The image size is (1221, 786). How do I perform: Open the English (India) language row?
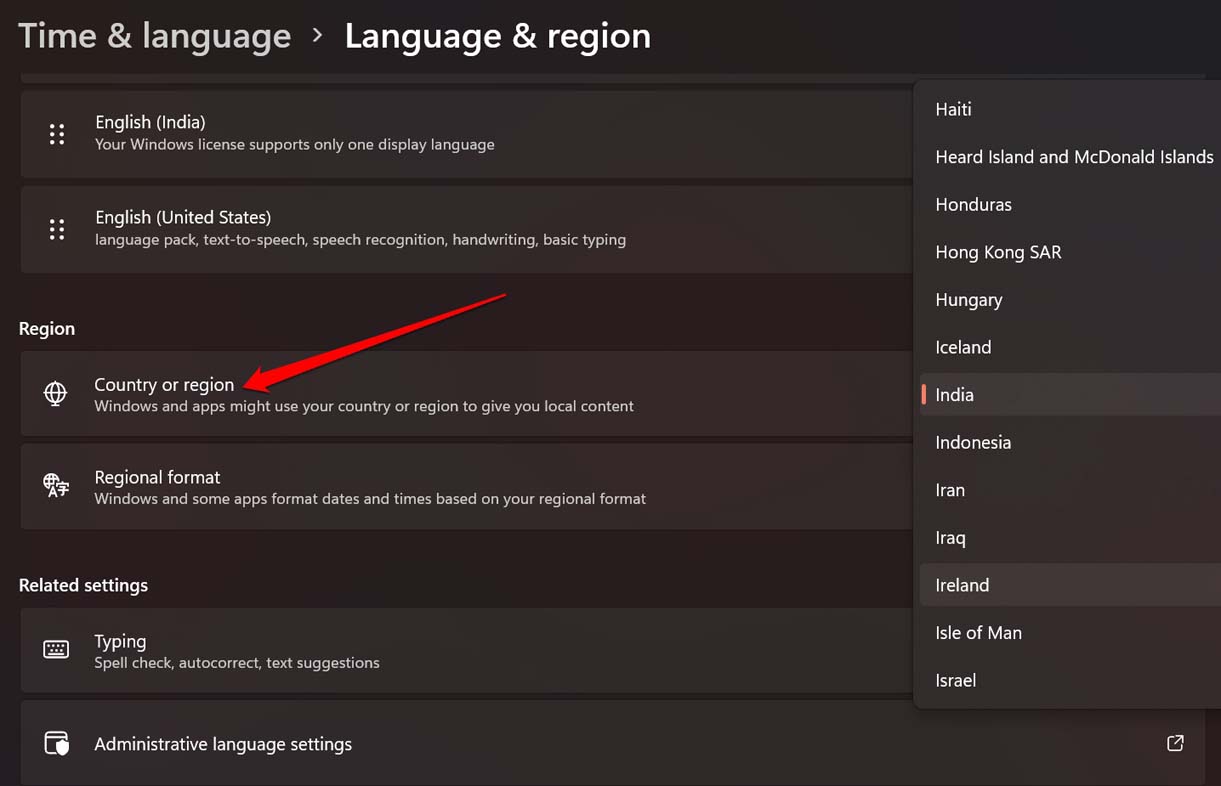click(x=467, y=134)
